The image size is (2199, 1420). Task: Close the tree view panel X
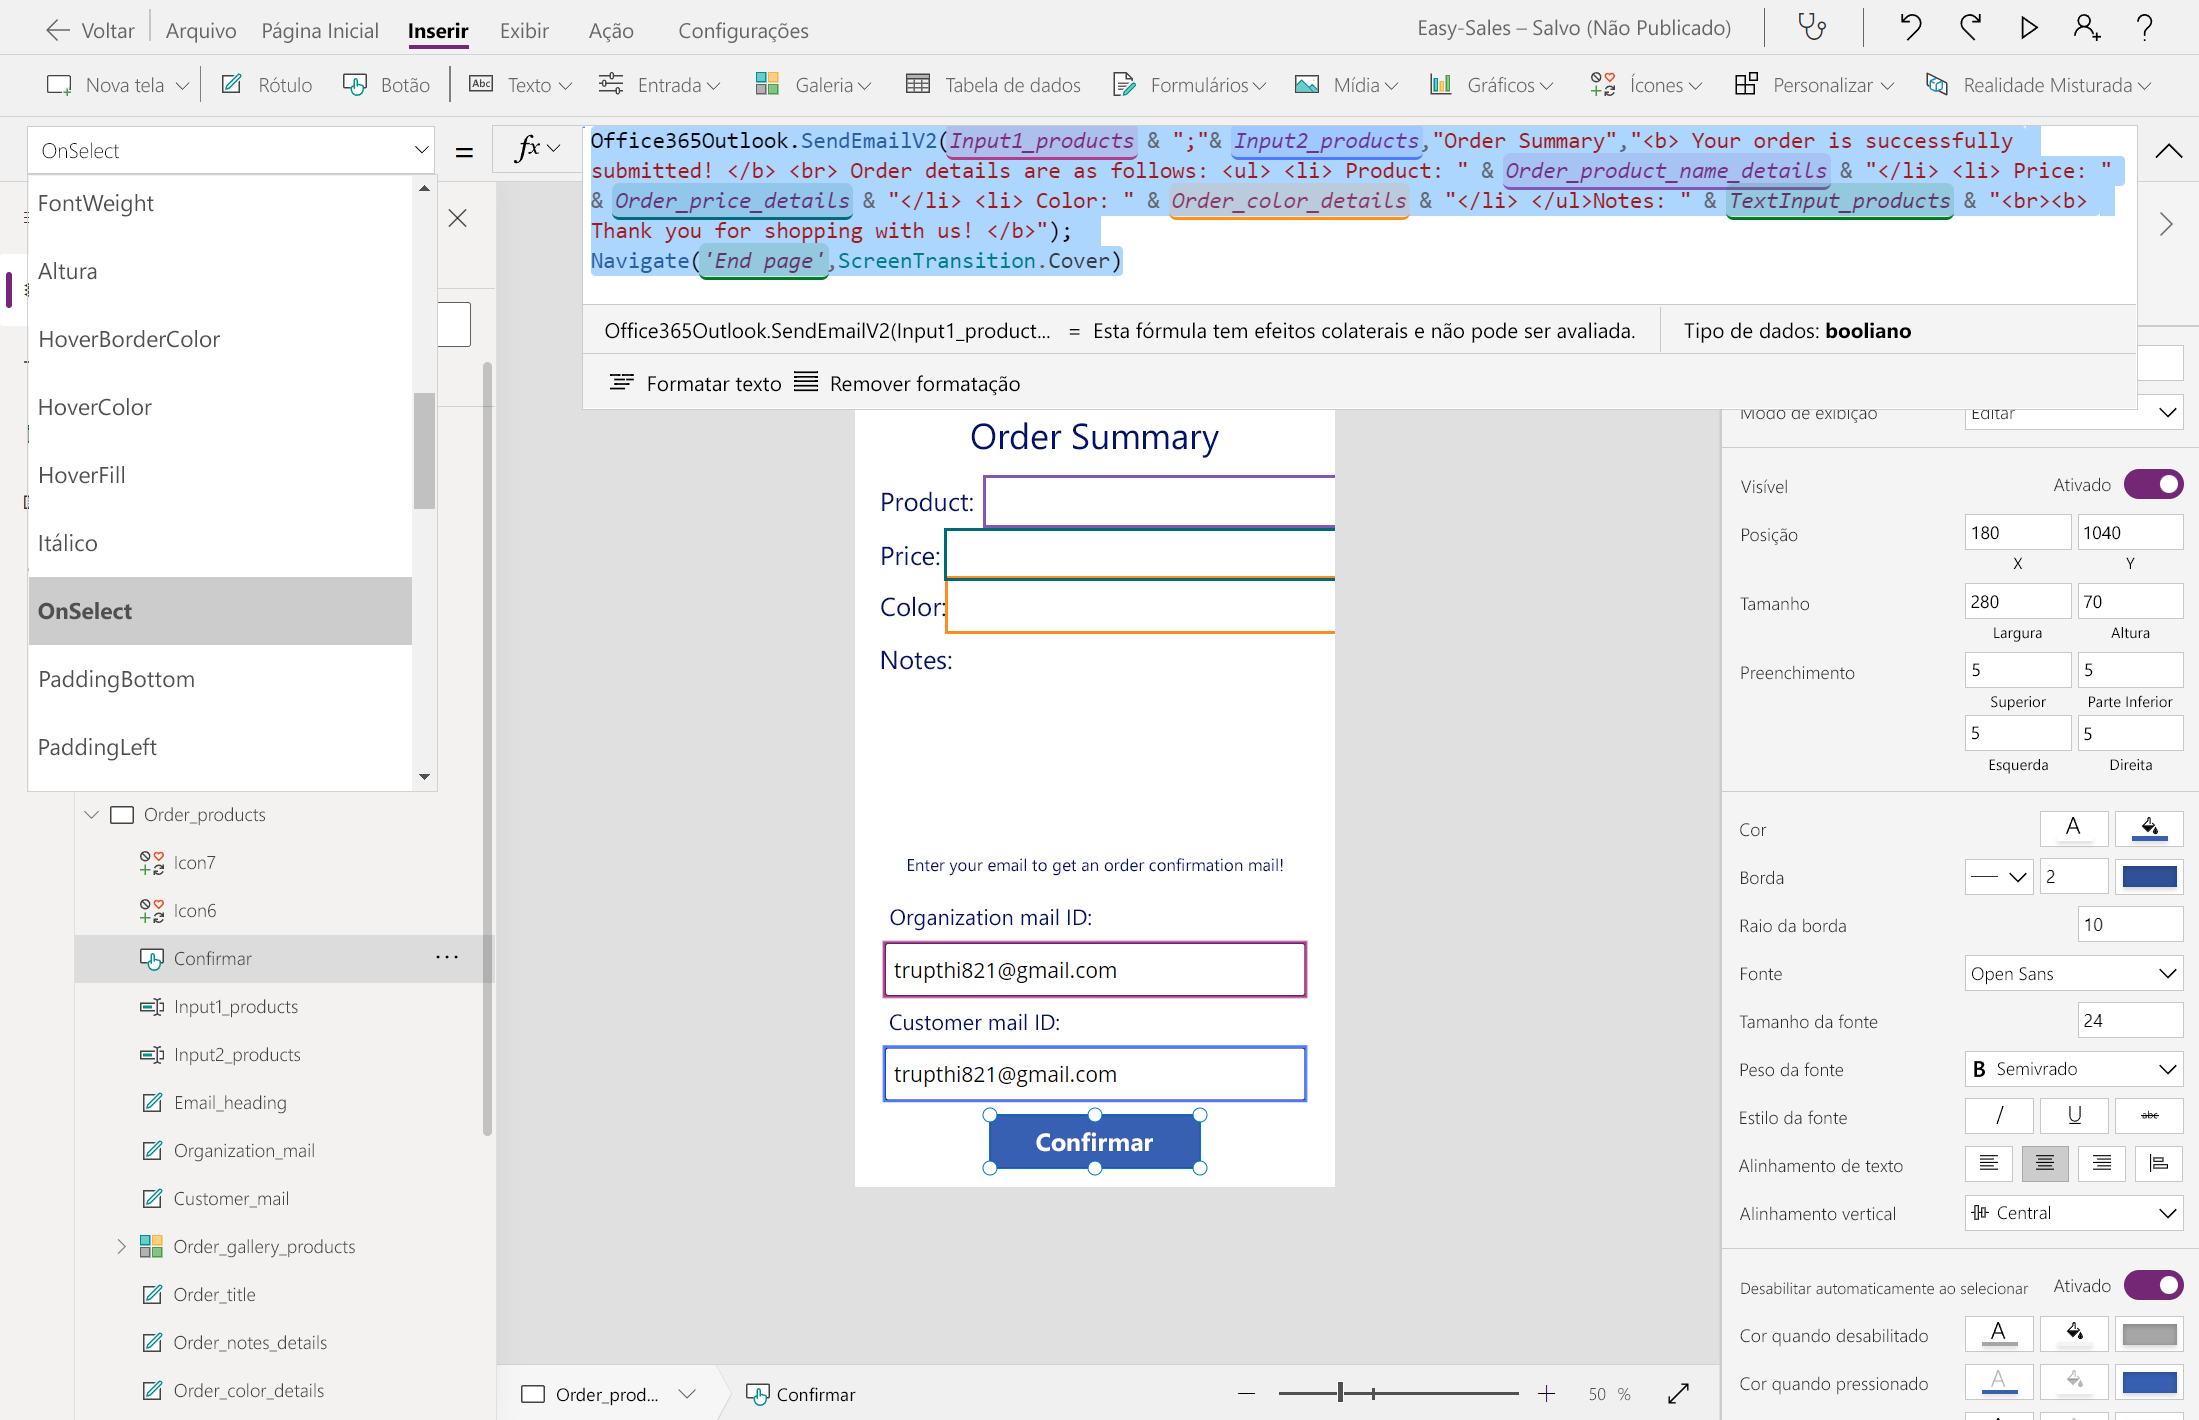pos(458,218)
